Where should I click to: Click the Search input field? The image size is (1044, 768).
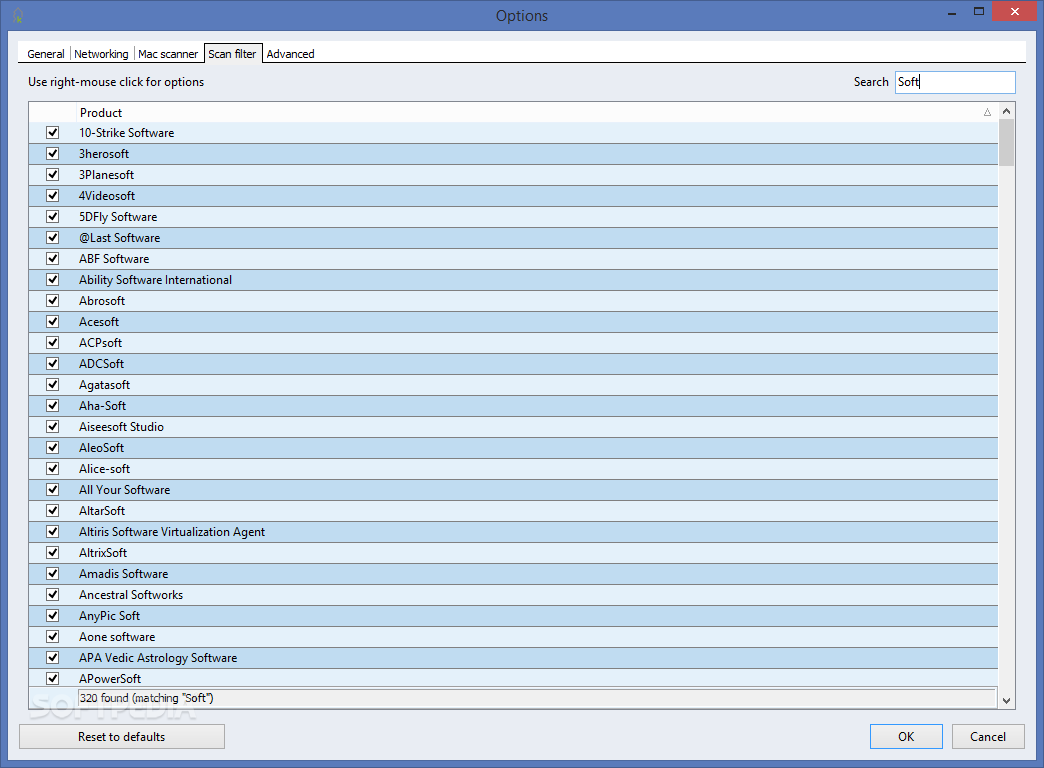[x=955, y=82]
